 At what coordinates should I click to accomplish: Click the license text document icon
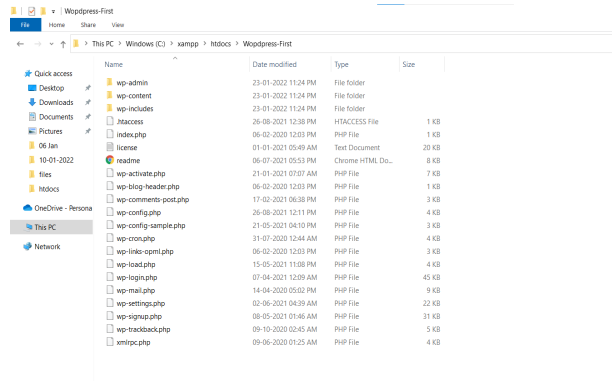click(x=110, y=147)
